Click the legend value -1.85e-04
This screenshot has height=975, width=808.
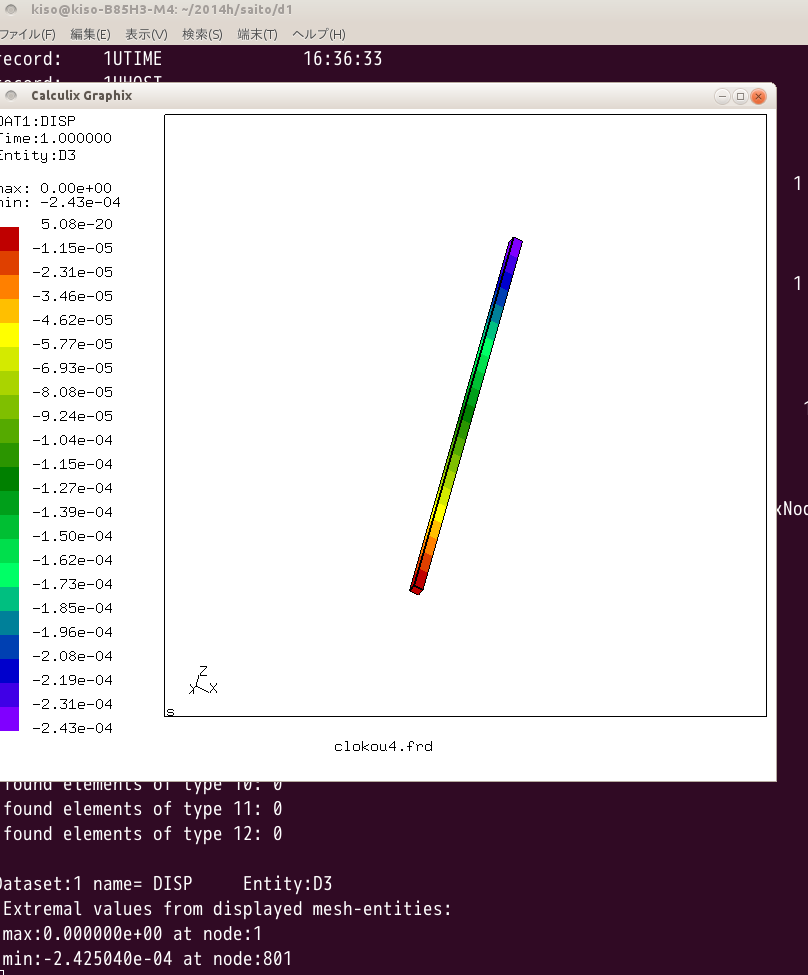73,608
